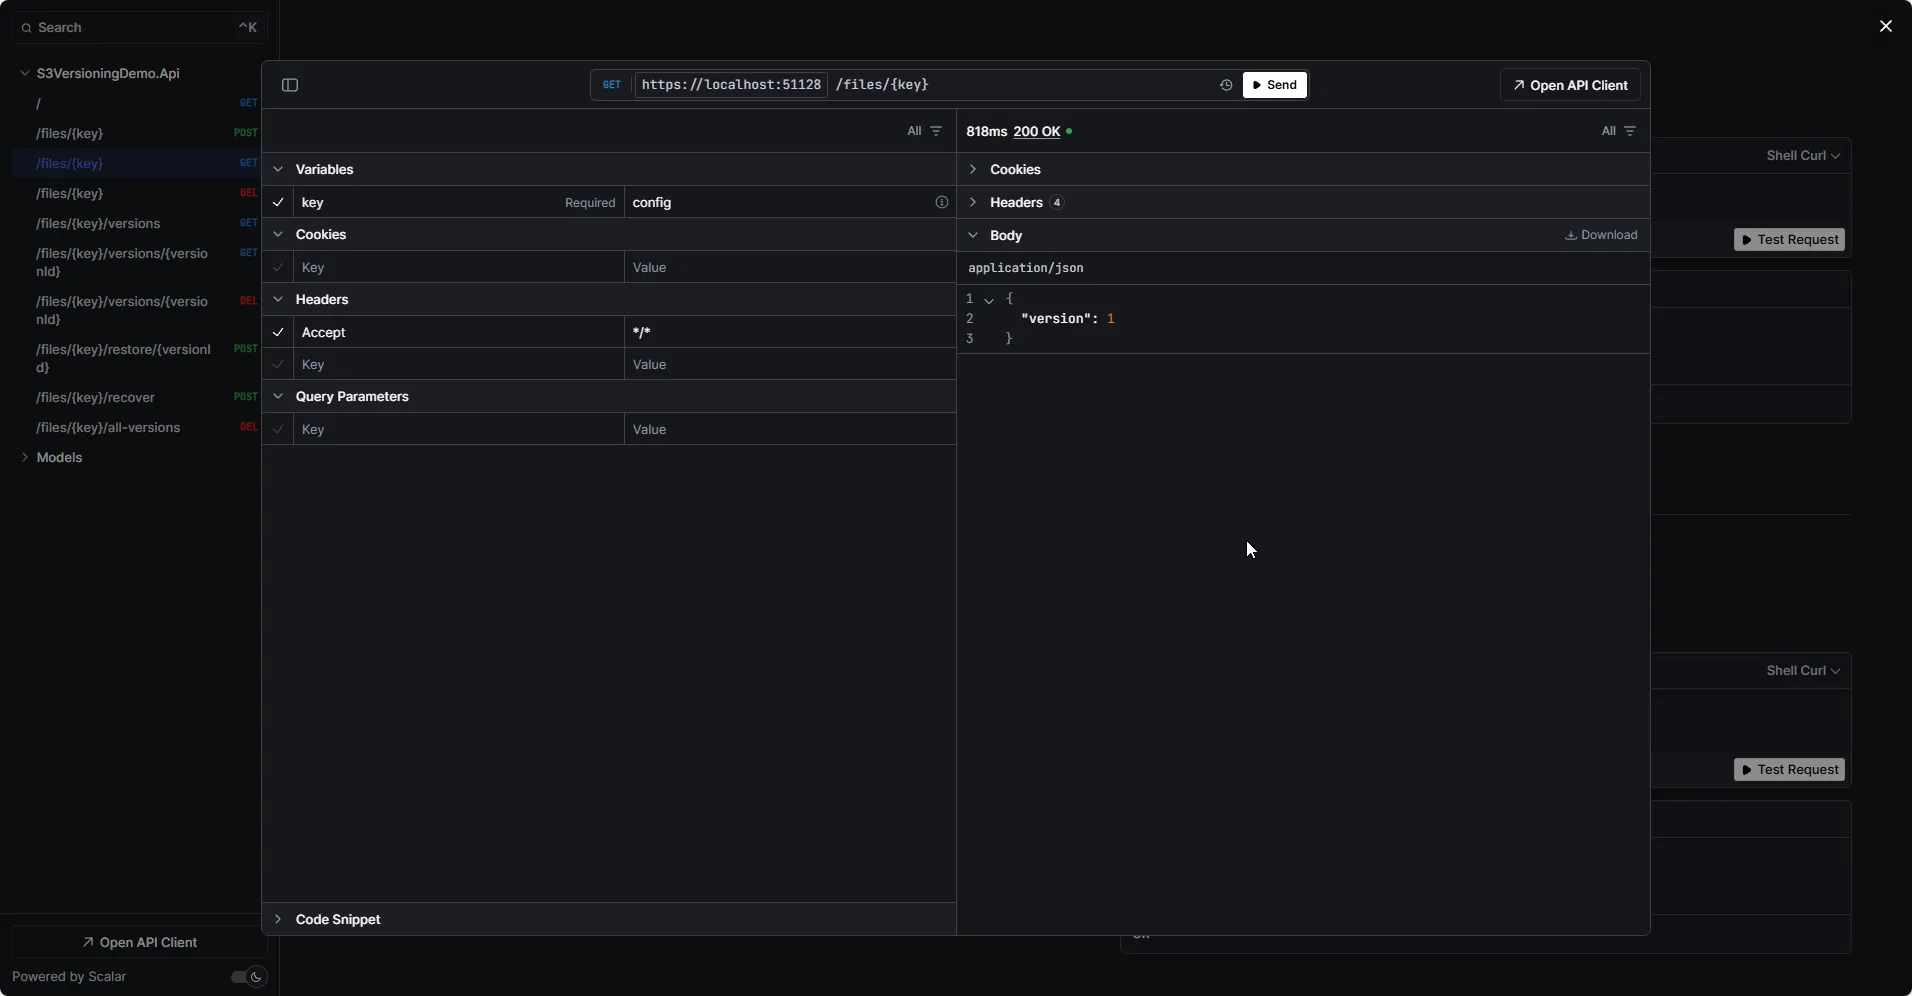Expand the Code Snippet section
The image size is (1912, 996).
tap(278, 919)
